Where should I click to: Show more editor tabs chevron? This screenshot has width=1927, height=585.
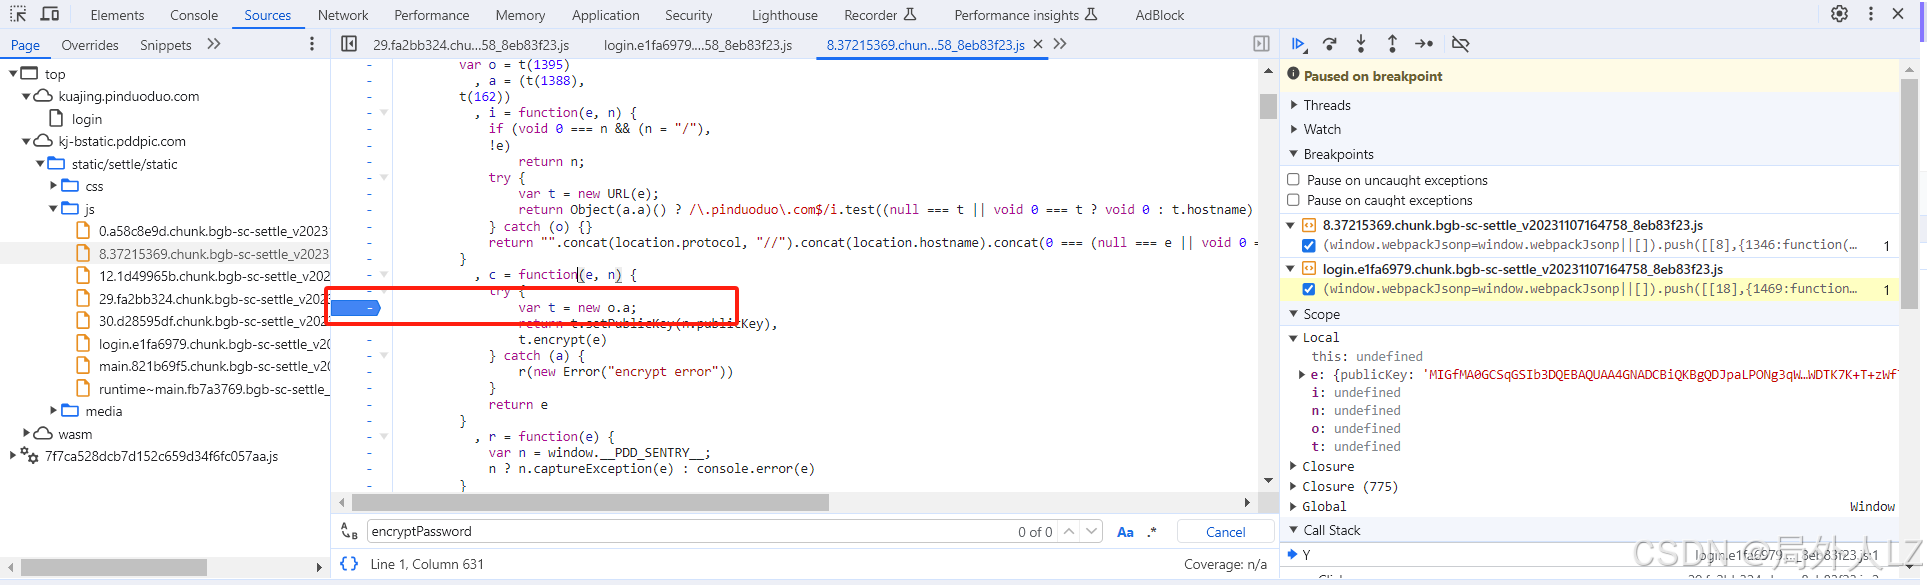coord(1060,44)
